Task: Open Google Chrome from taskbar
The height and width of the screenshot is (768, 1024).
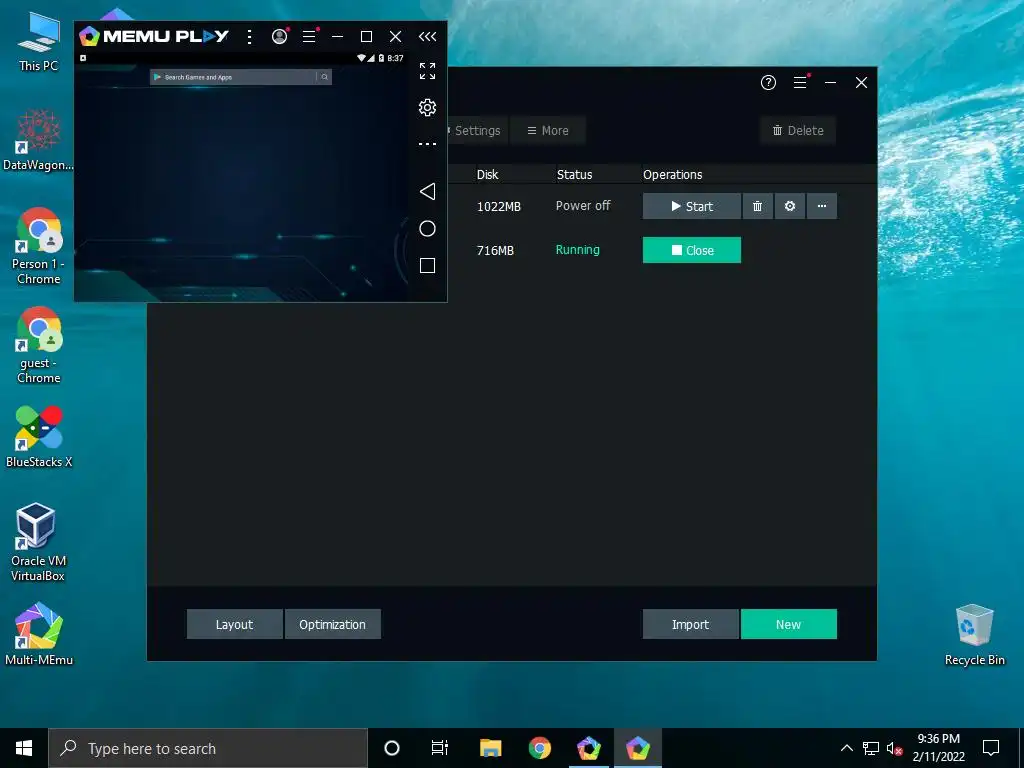Action: pyautogui.click(x=539, y=748)
